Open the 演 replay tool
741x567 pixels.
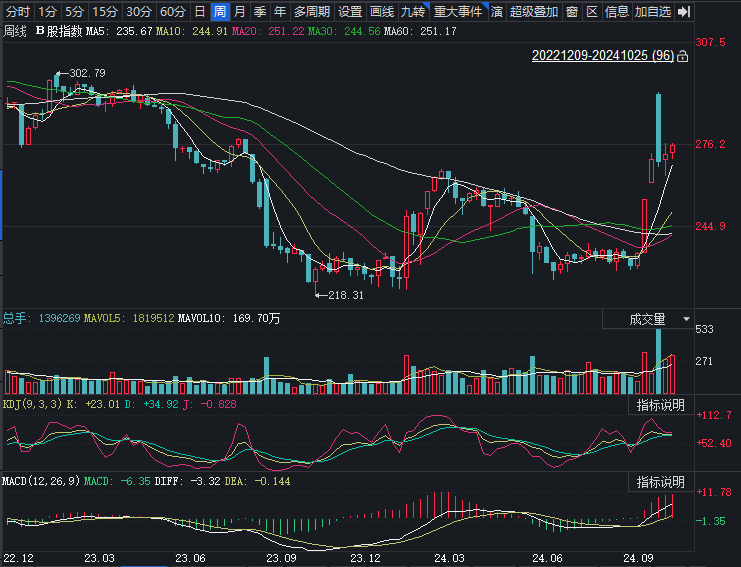[496, 12]
